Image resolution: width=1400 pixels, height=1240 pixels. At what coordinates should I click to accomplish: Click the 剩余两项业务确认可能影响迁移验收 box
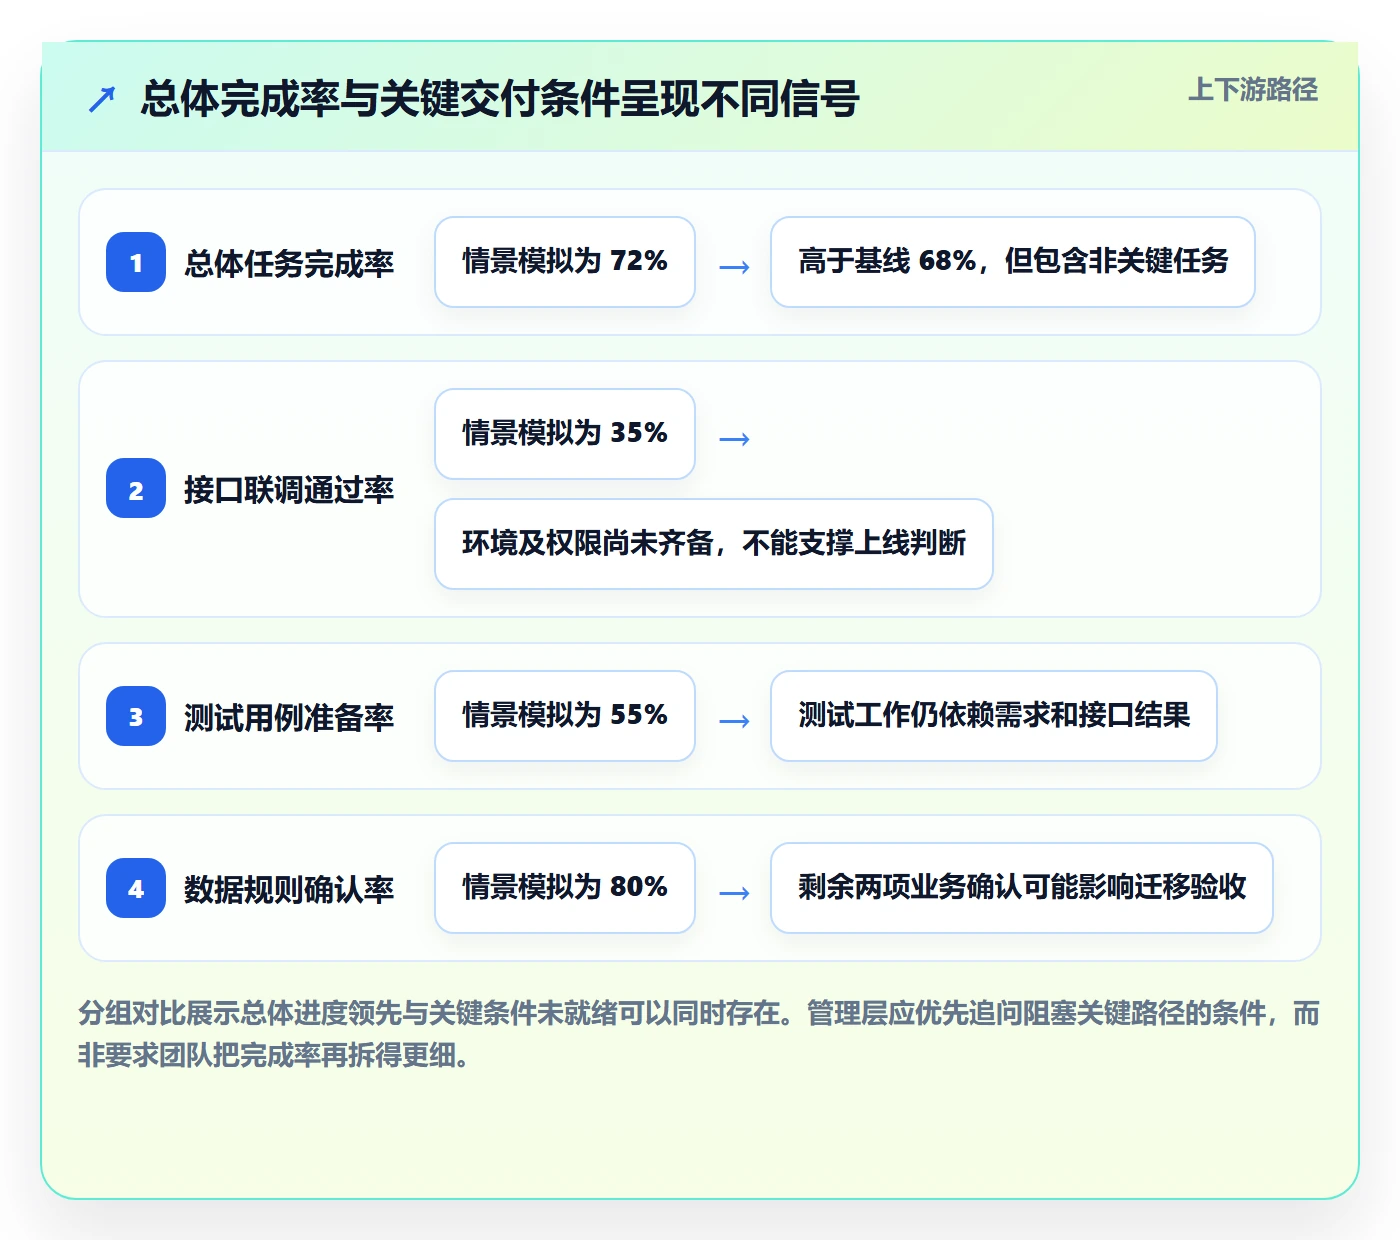click(x=1022, y=888)
